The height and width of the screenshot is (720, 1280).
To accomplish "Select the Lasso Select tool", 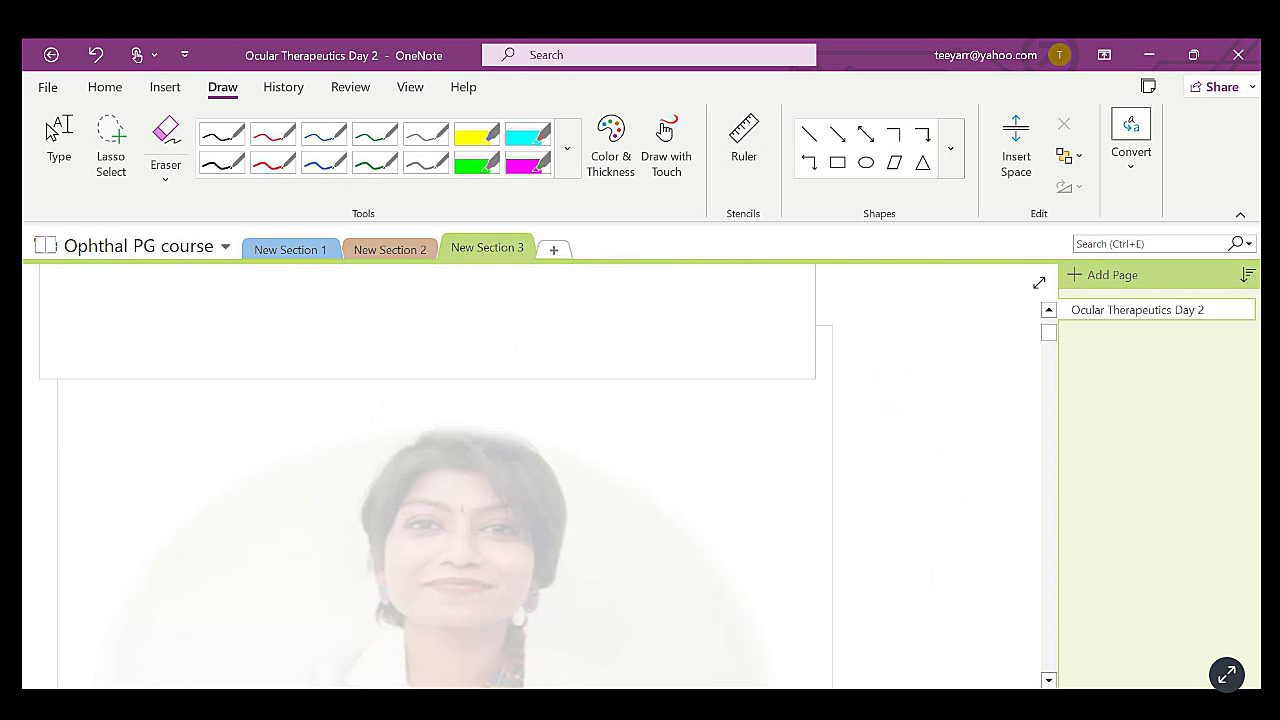I will 111,146.
